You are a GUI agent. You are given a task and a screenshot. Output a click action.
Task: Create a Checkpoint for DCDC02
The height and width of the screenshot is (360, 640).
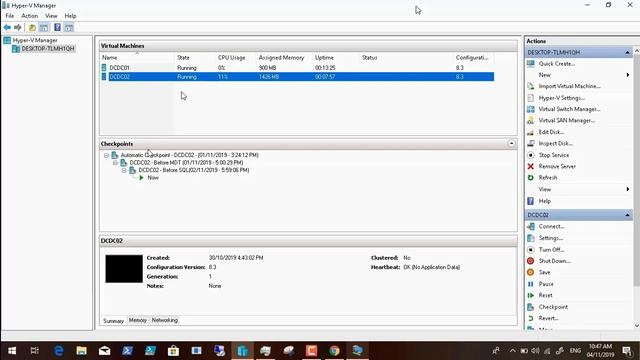pyautogui.click(x=553, y=307)
